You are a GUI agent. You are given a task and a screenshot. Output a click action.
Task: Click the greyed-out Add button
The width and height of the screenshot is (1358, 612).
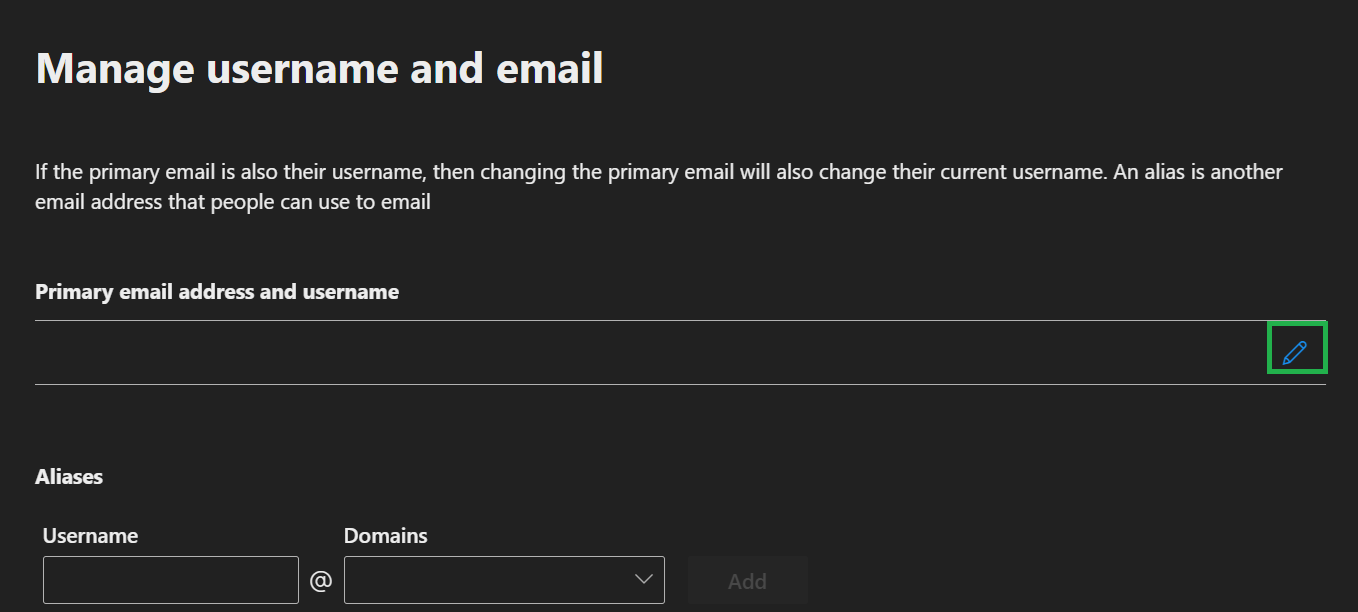[747, 580]
